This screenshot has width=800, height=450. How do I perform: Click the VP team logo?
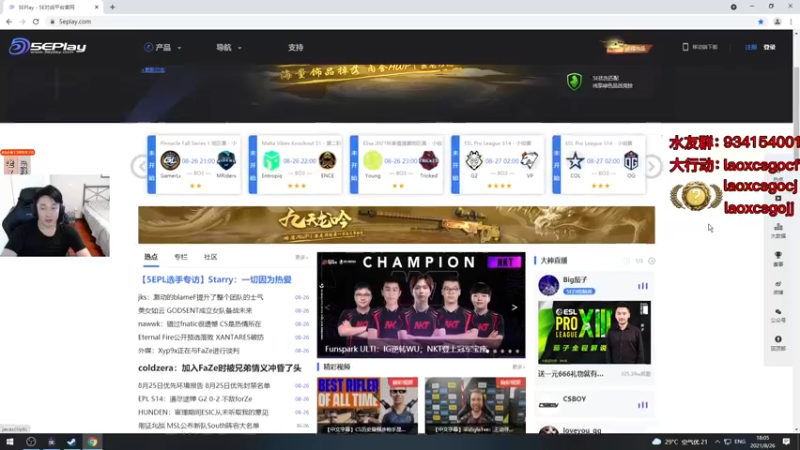pyautogui.click(x=530, y=161)
